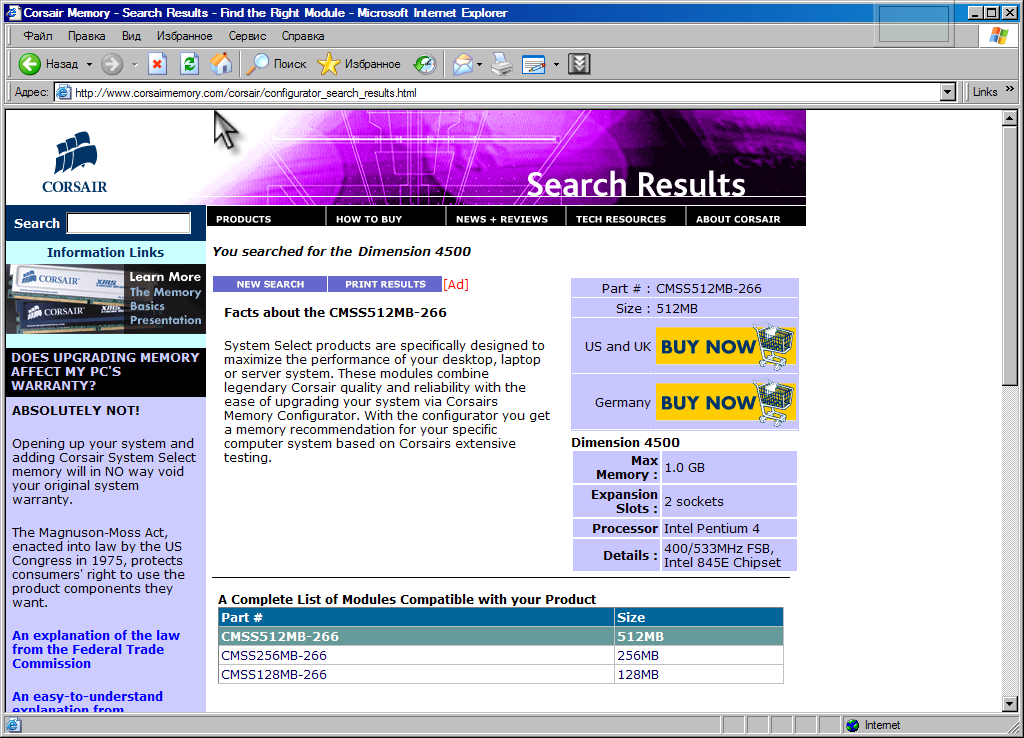The height and width of the screenshot is (738, 1024).
Task: Click the Corsair sails logo
Action: [x=75, y=162]
